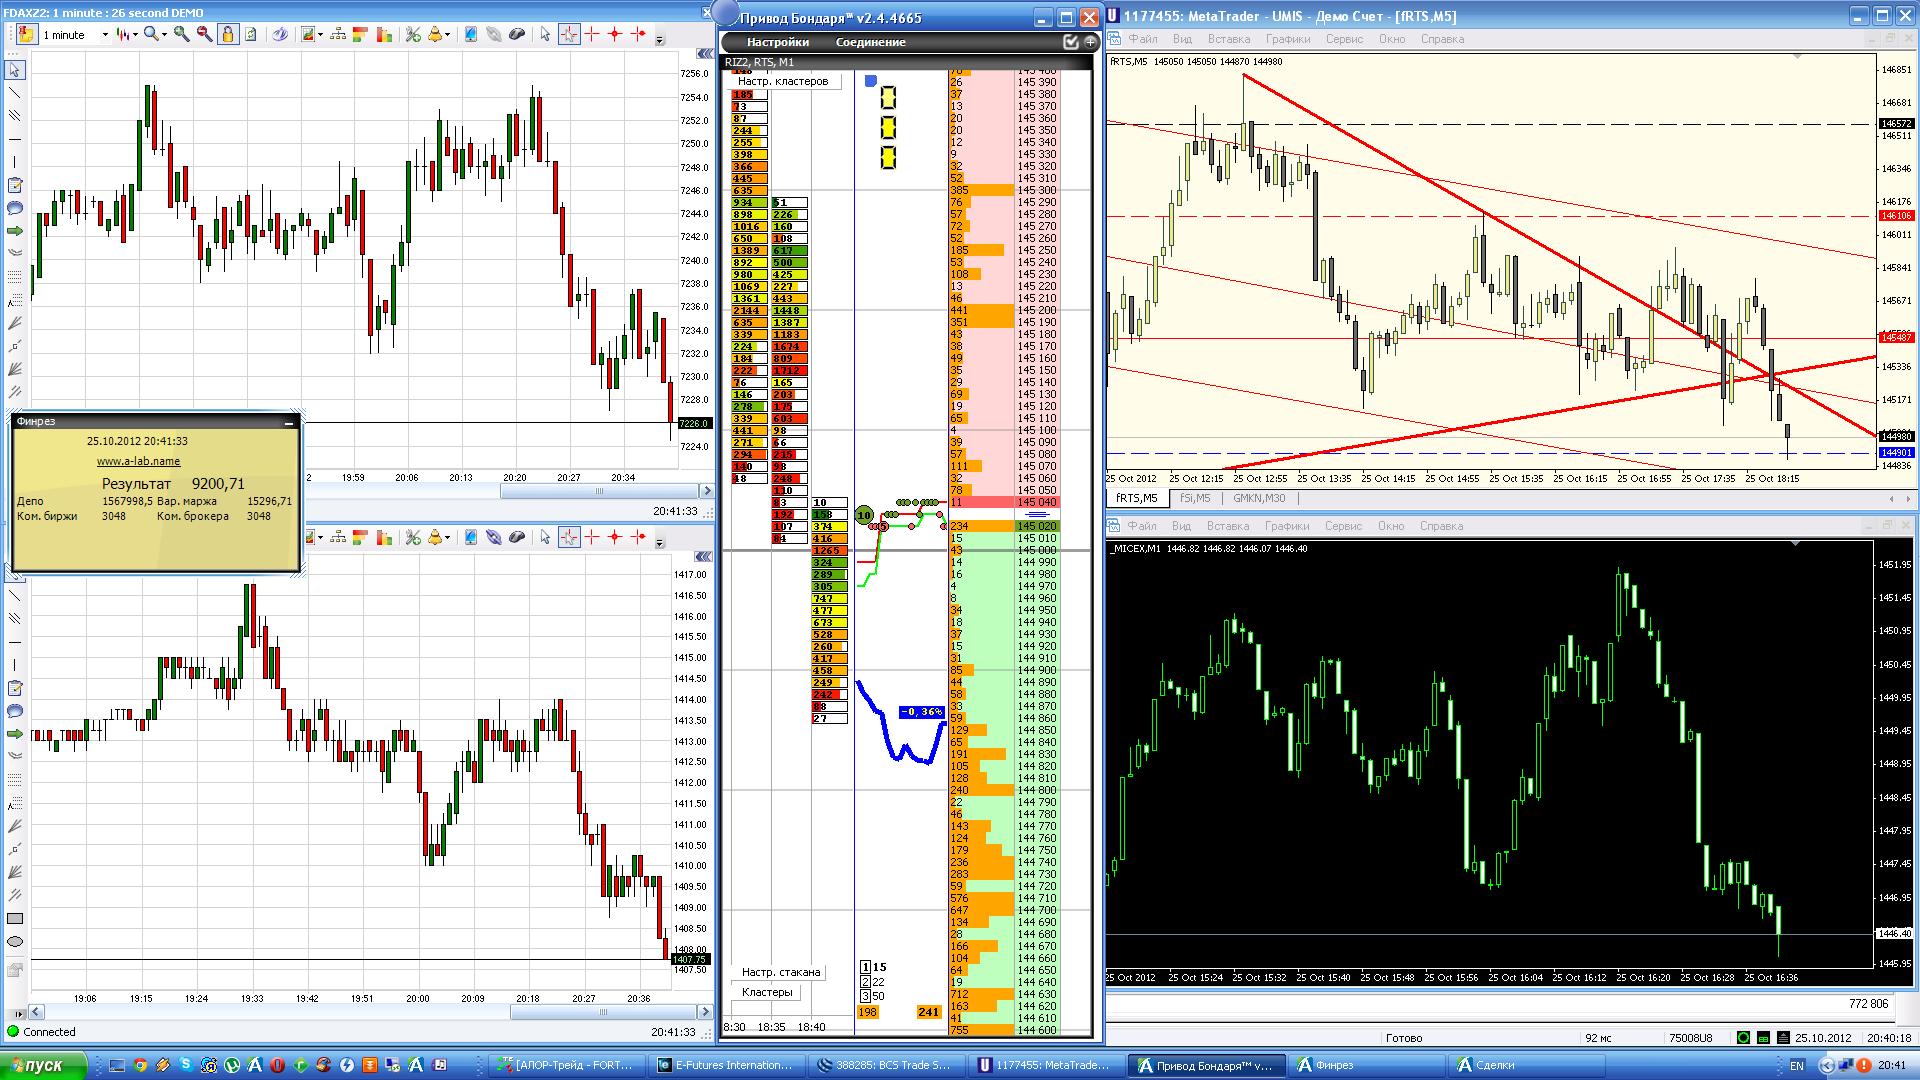Viewport: 1920px width, 1080px height.
Task: Expand the zoom magnifier dropdown arrow
Action: [x=163, y=35]
